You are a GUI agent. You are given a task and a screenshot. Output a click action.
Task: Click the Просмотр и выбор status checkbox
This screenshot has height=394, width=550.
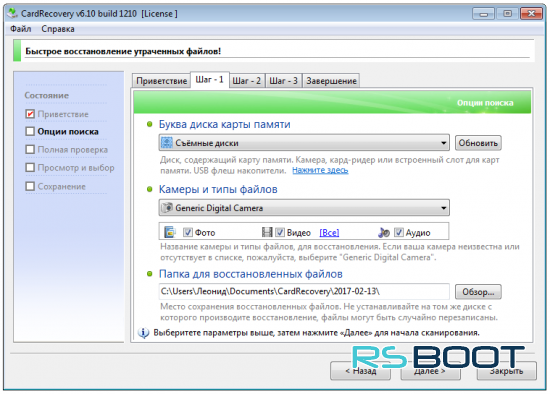[x=30, y=167]
